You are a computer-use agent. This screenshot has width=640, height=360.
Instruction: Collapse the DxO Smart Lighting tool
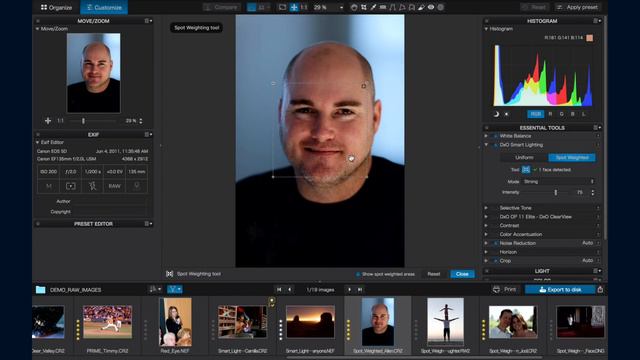[486, 145]
